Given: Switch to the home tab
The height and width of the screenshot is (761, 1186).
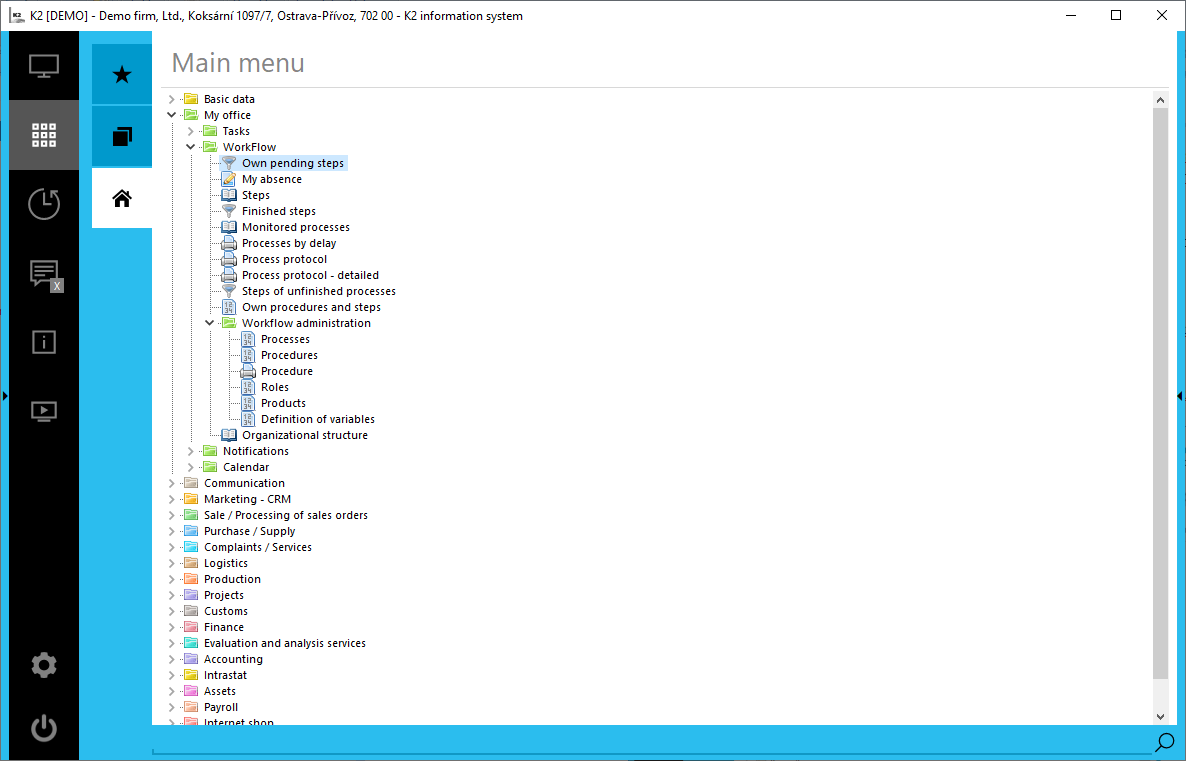Looking at the screenshot, I should [x=122, y=198].
